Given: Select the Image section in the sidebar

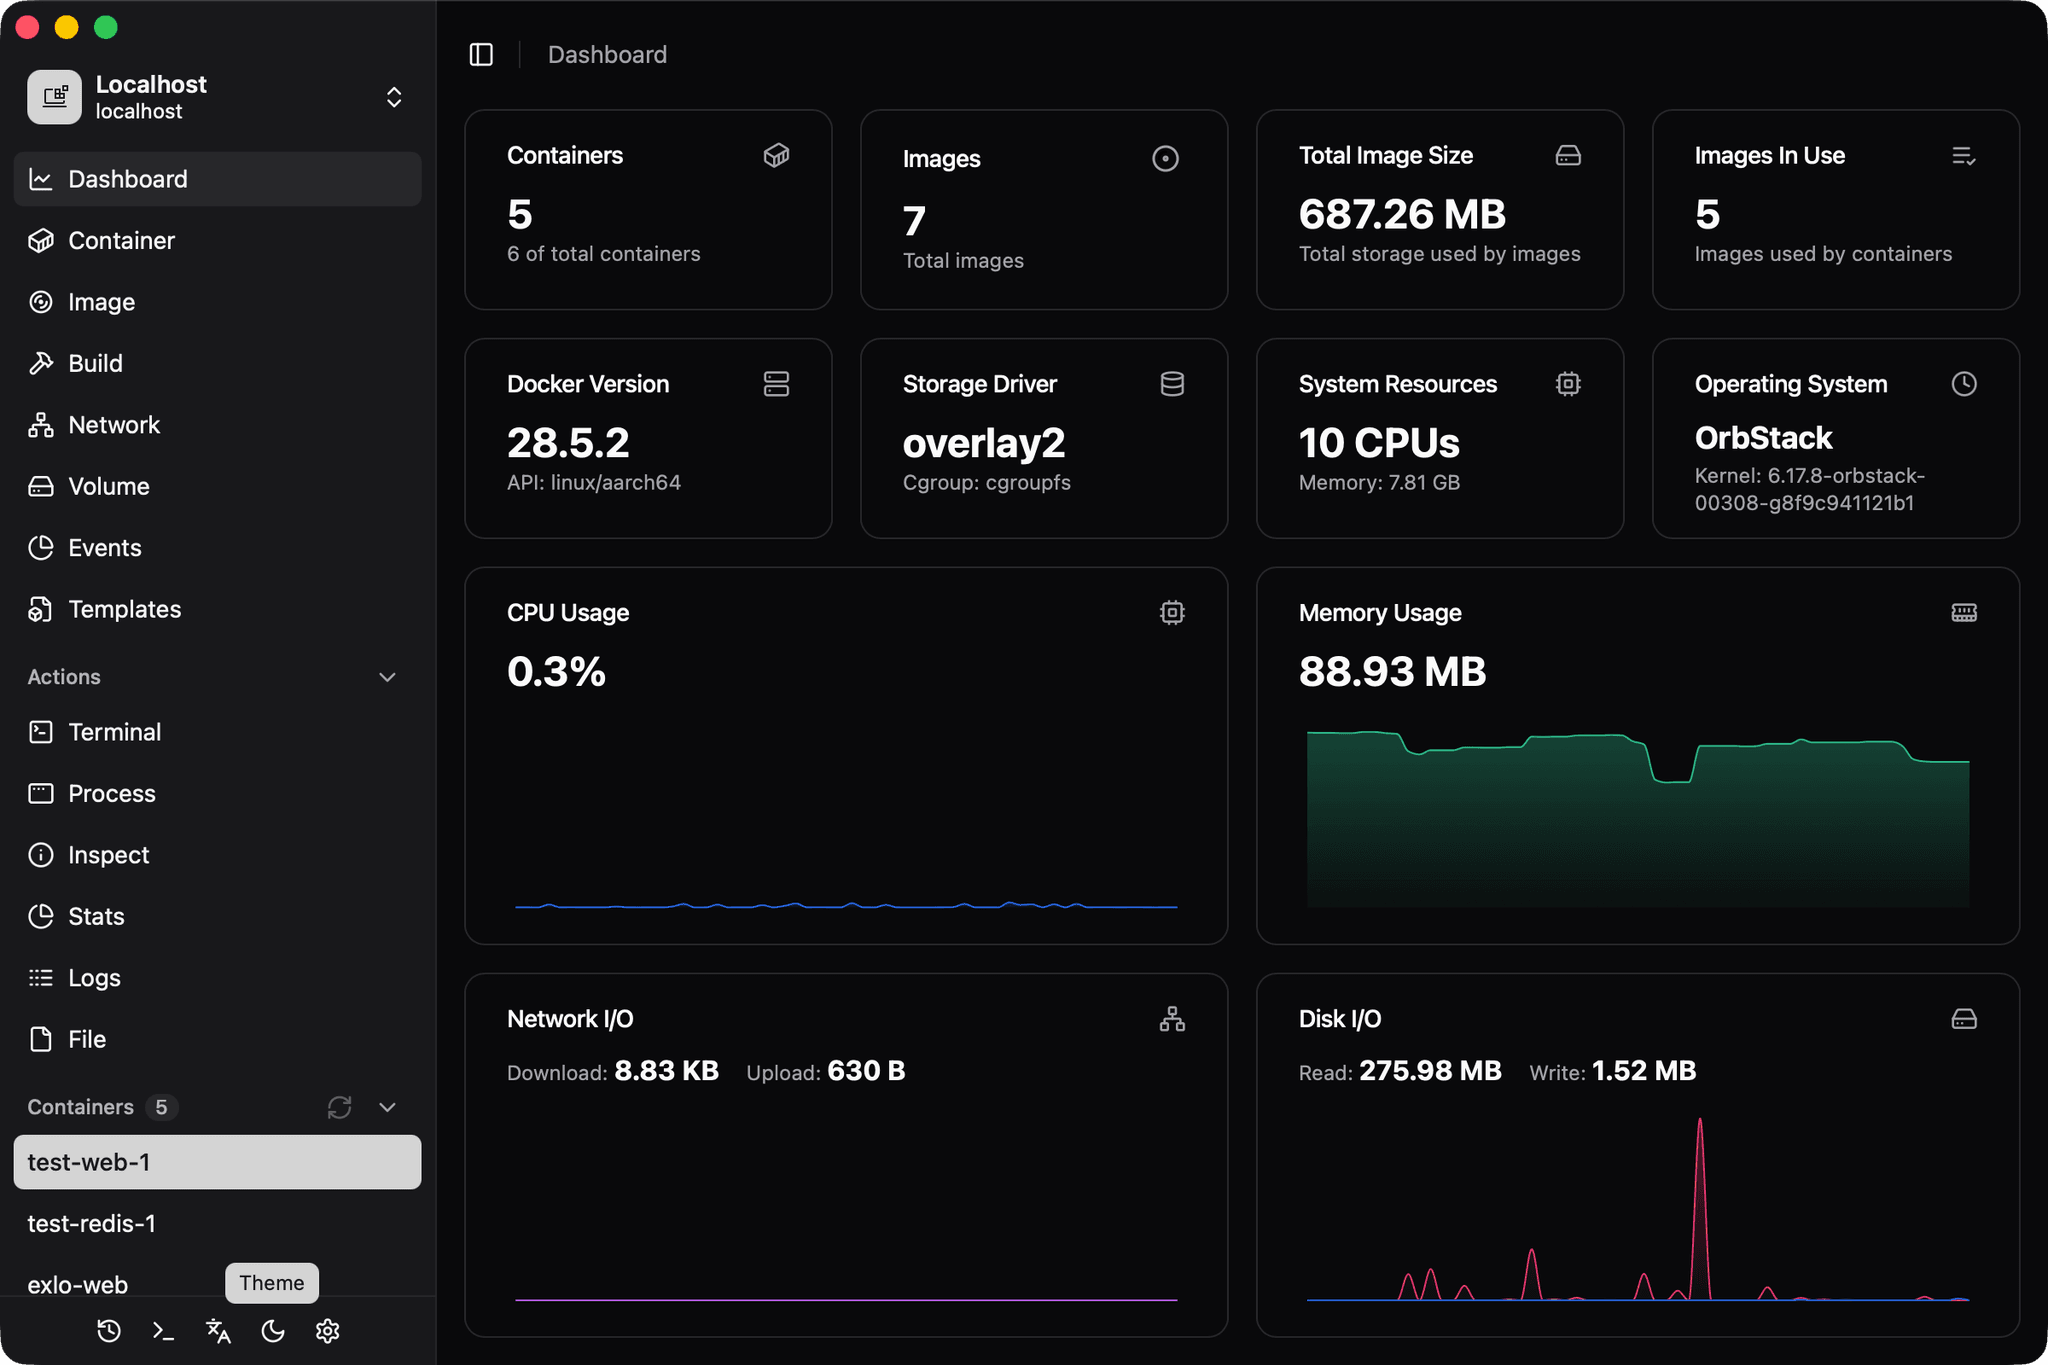Looking at the screenshot, I should 101,302.
